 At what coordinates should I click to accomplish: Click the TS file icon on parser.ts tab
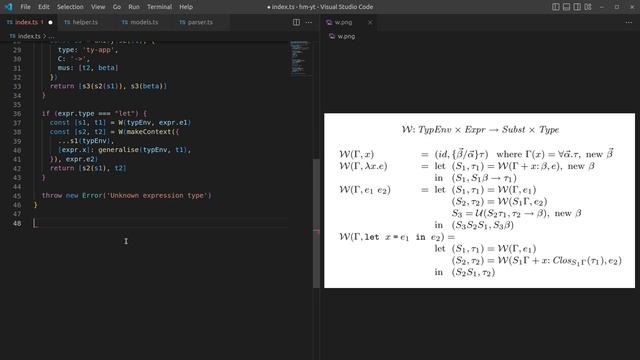182,22
